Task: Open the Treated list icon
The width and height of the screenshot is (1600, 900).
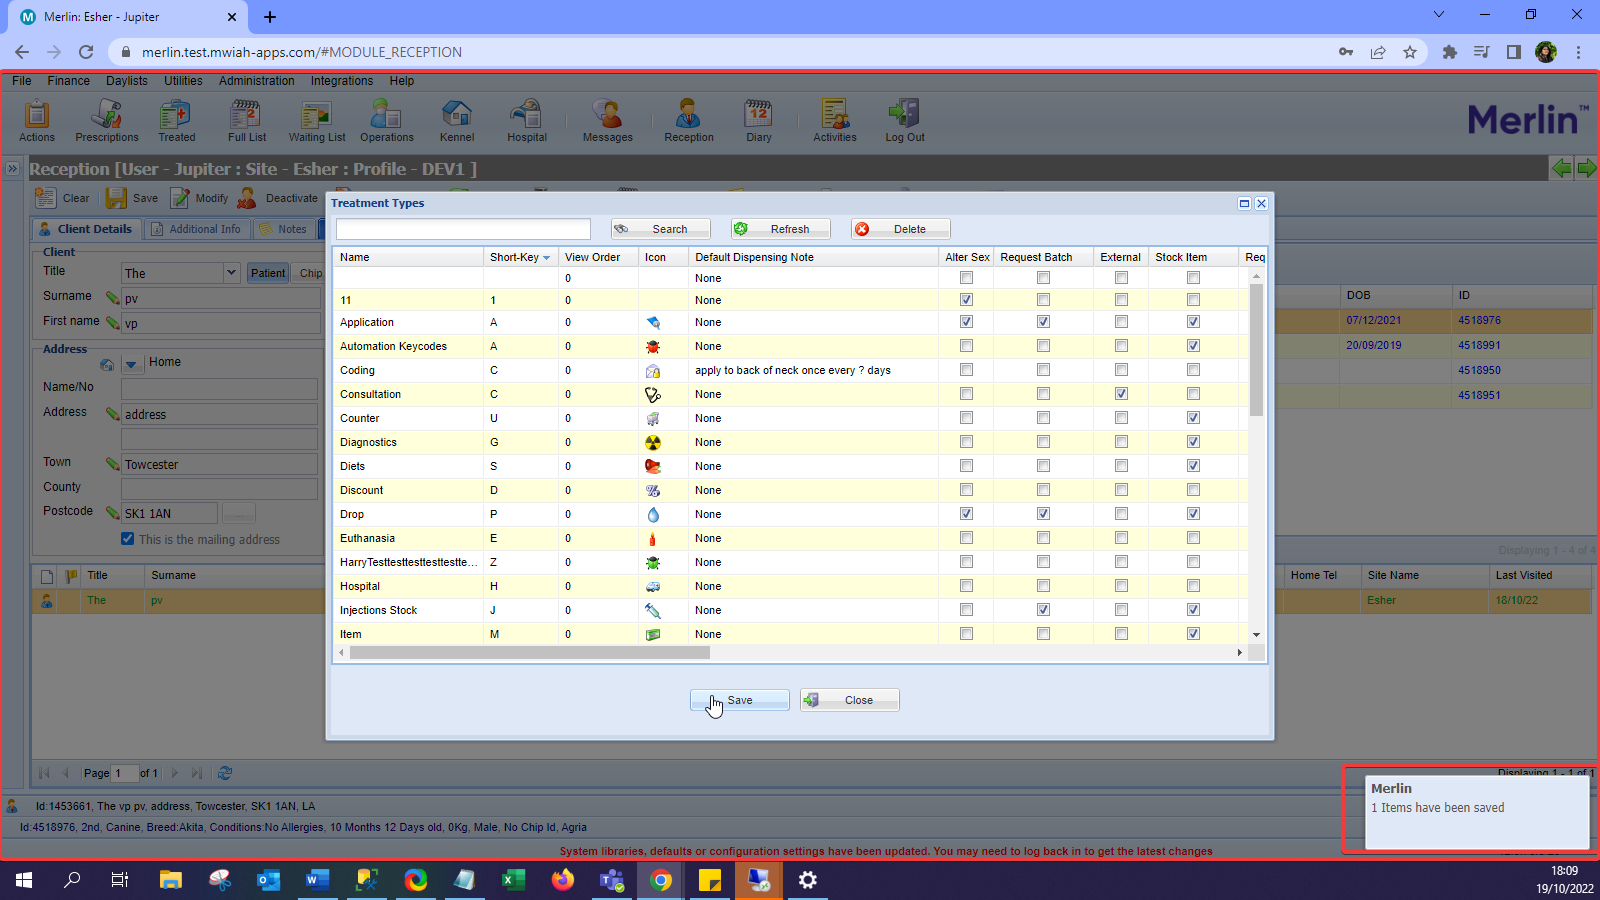Action: [x=176, y=120]
